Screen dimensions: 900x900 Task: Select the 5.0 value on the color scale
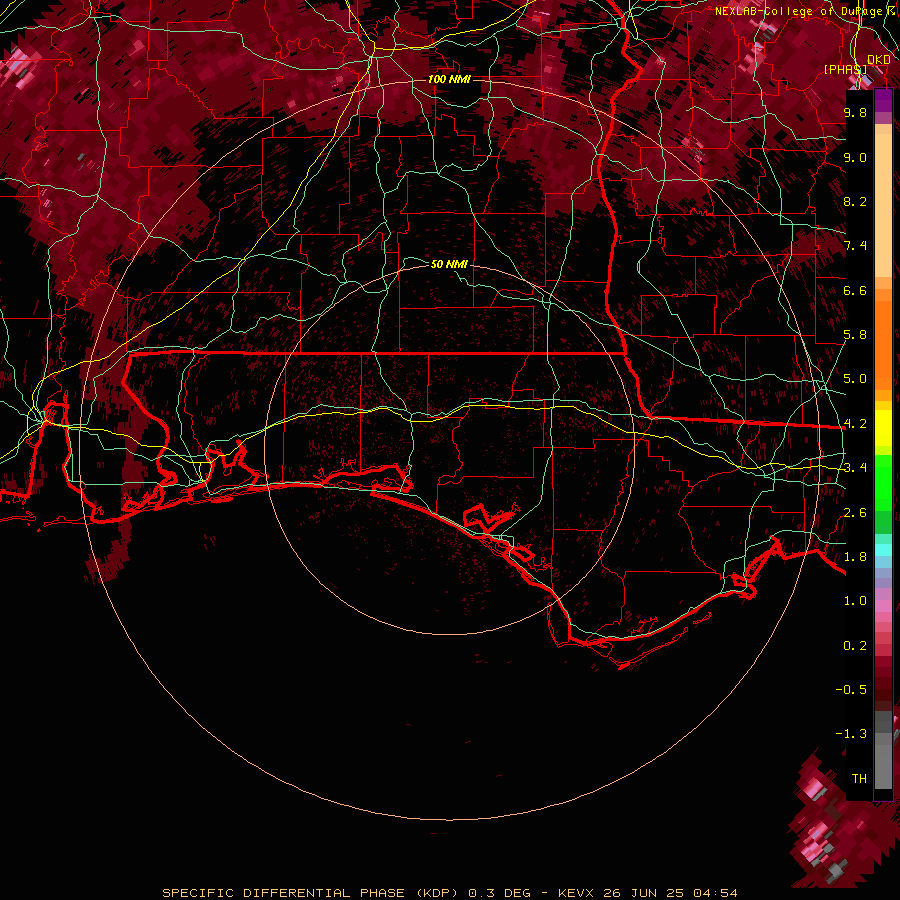(855, 379)
